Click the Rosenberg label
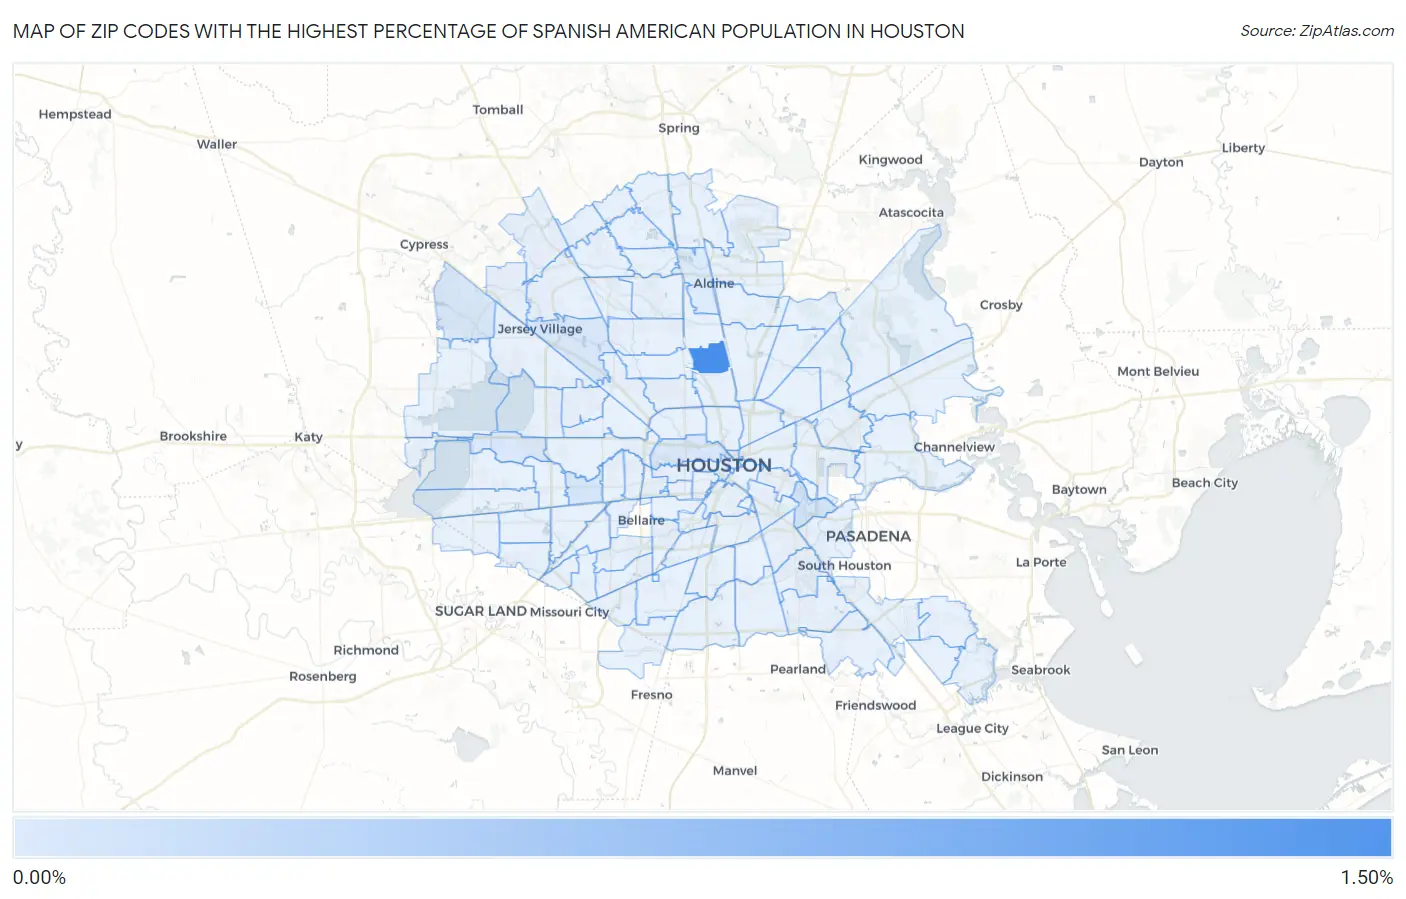The height and width of the screenshot is (899, 1406). (x=323, y=677)
